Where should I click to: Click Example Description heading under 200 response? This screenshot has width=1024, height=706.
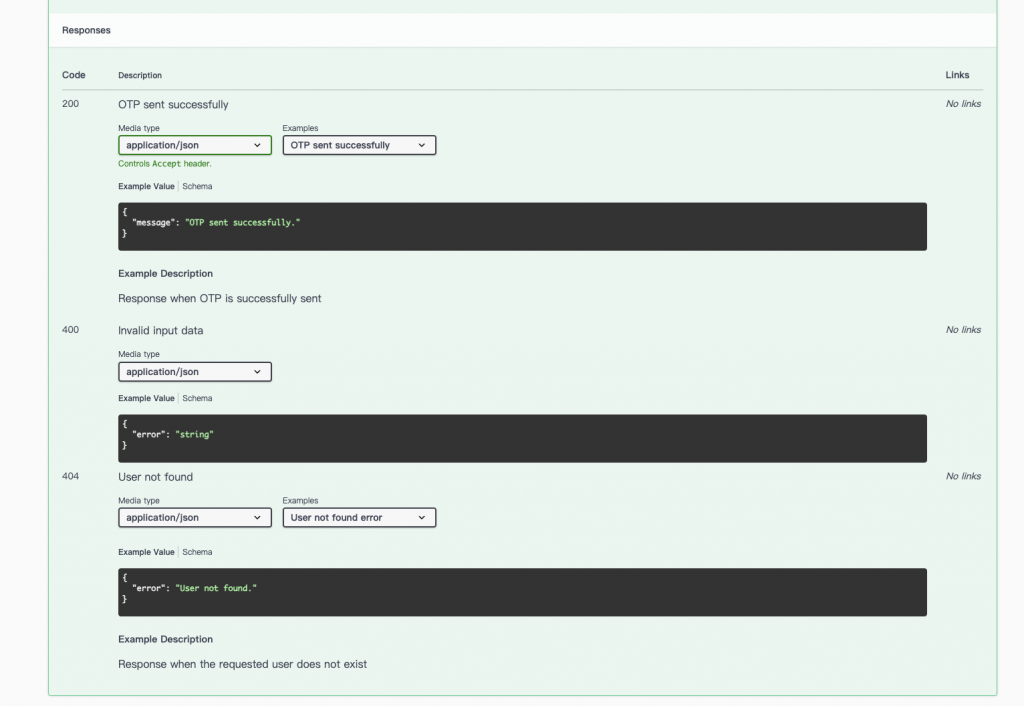pos(165,274)
